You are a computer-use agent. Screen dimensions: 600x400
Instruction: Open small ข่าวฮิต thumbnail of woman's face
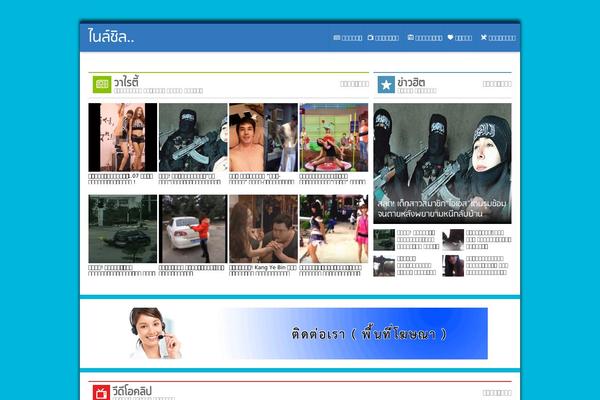(x=453, y=266)
